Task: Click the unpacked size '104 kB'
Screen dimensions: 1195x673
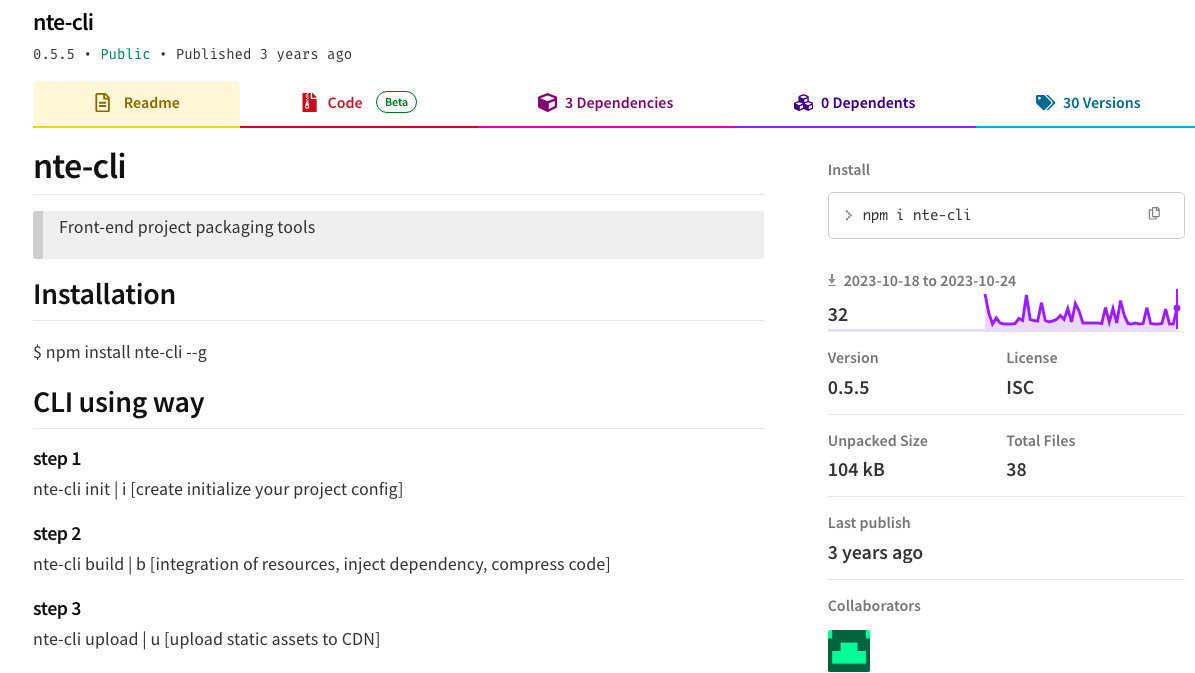Action: click(x=857, y=470)
